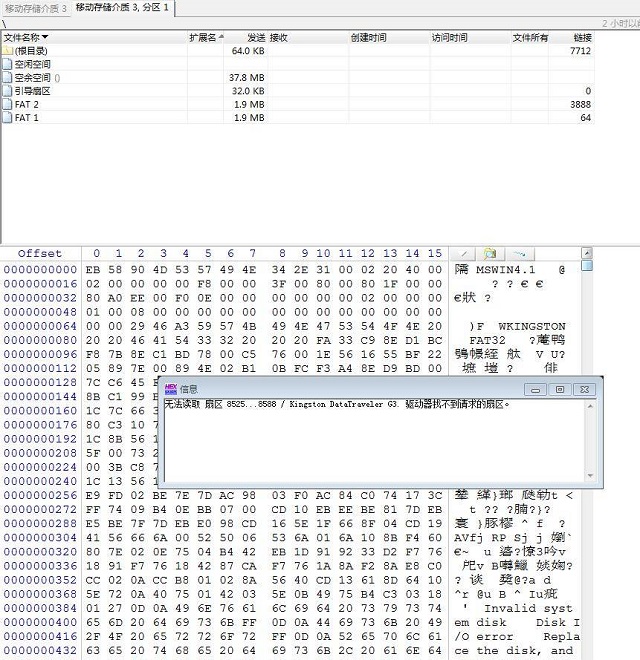
Task: Click the 信息 dialog scrollbar down arrow
Action: pyautogui.click(x=590, y=476)
